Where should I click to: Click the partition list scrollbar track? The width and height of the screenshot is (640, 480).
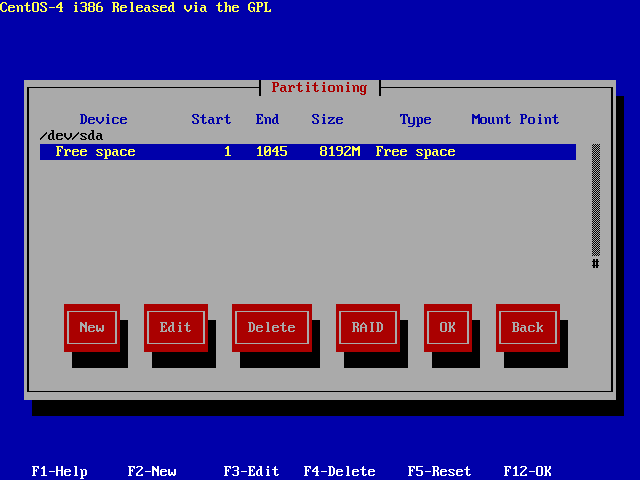point(596,200)
